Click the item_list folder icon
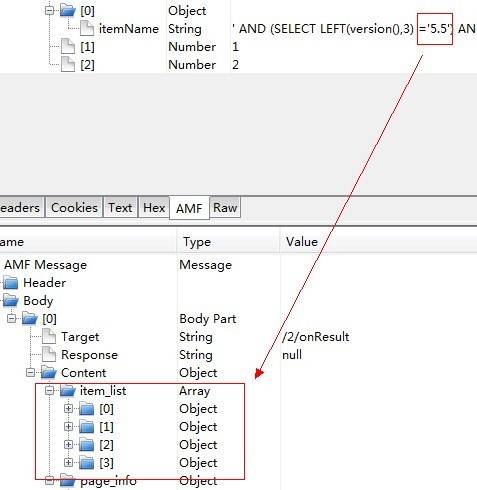 coord(68,390)
